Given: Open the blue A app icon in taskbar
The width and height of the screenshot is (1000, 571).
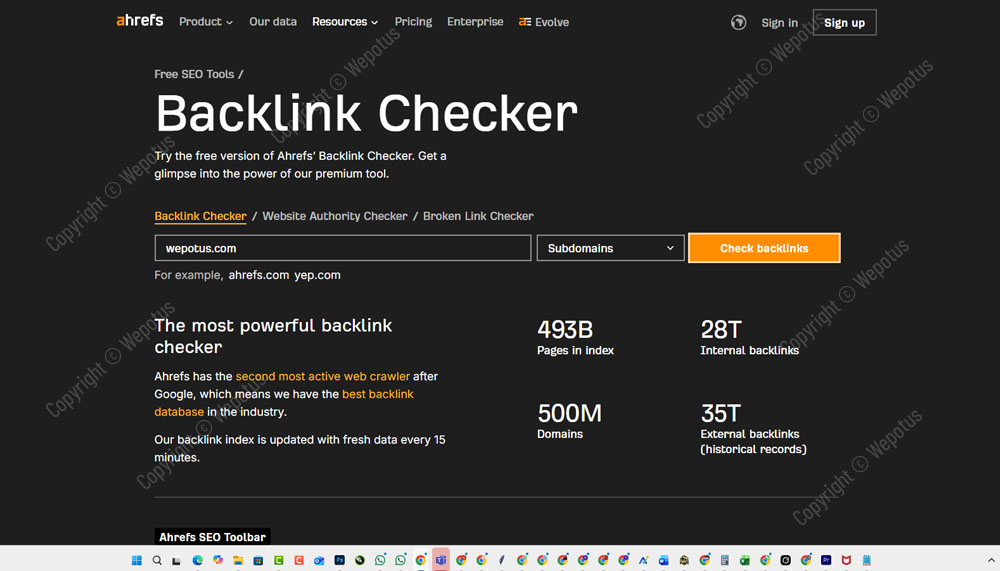Looking at the screenshot, I should (x=643, y=560).
